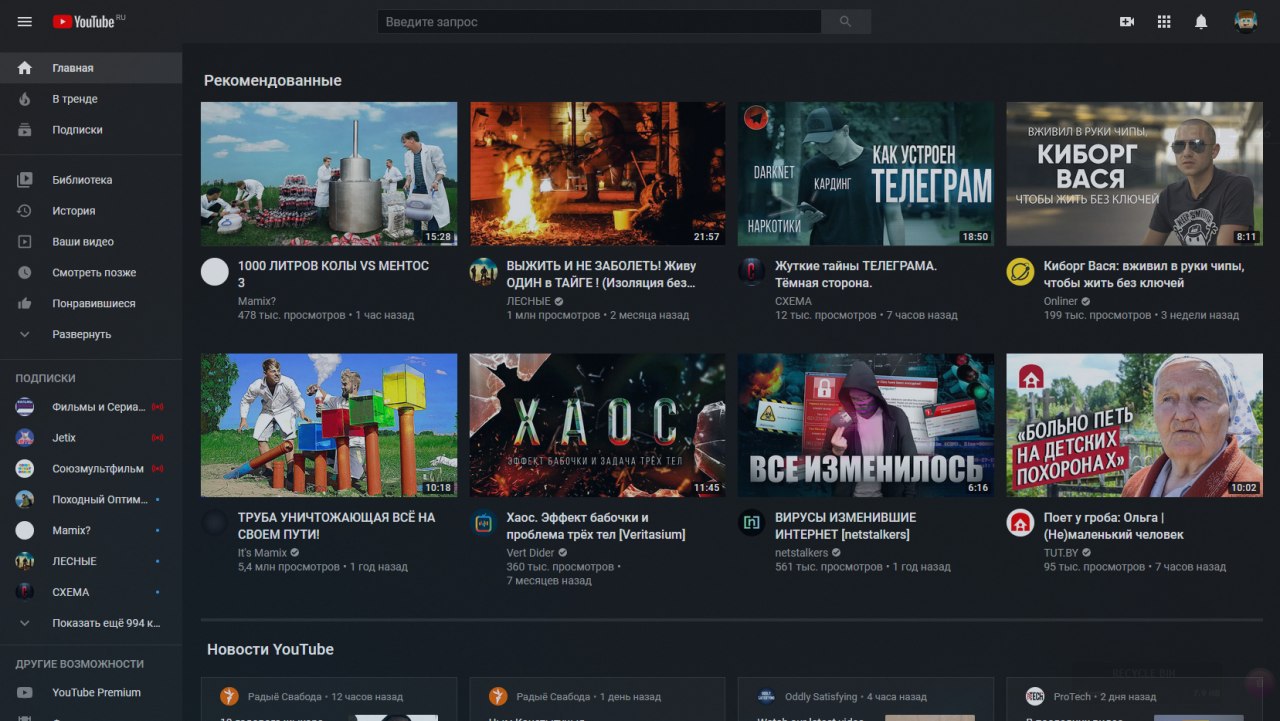Open Ваши видео in sidebar
Image resolution: width=1280 pixels, height=721 pixels.
[x=91, y=242]
